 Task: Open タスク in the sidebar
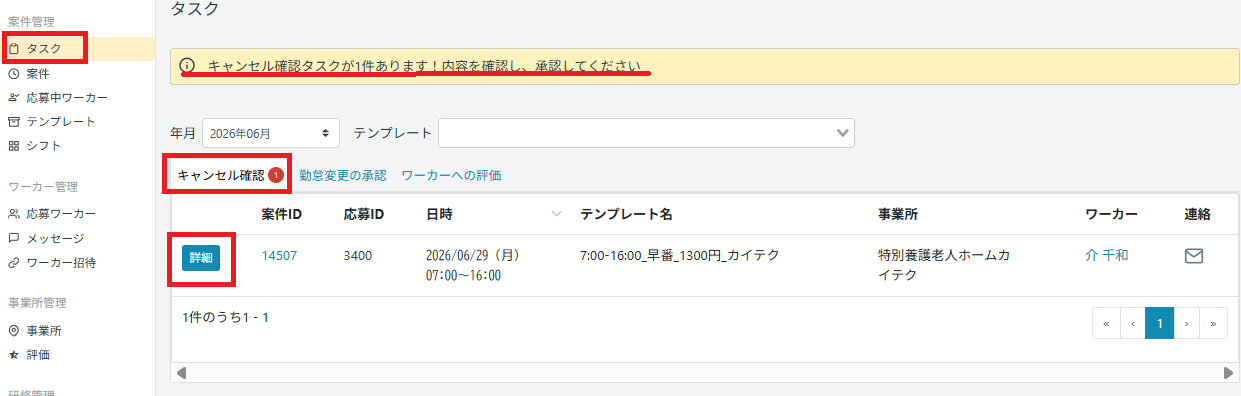(77, 48)
